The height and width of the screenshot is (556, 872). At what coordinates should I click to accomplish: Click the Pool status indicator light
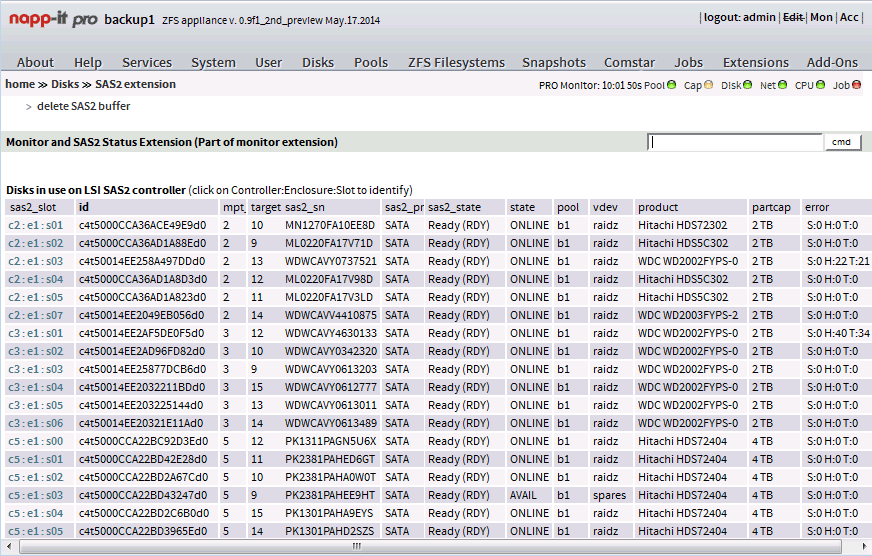(671, 85)
